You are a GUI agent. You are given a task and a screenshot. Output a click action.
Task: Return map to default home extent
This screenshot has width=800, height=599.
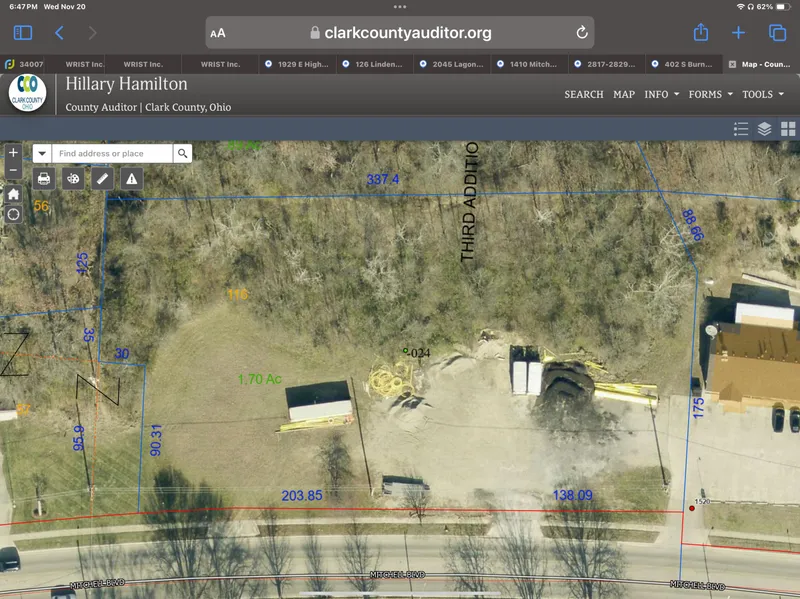click(13, 194)
